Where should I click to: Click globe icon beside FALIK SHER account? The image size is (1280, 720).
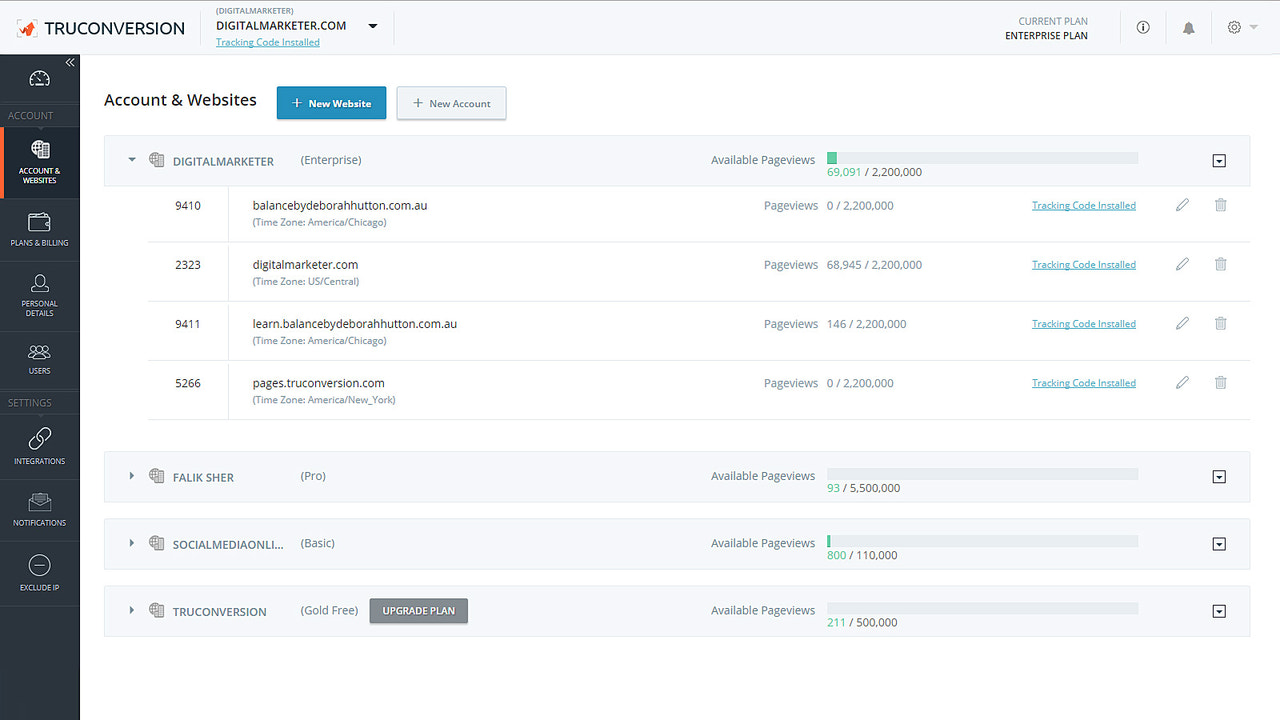point(156,476)
